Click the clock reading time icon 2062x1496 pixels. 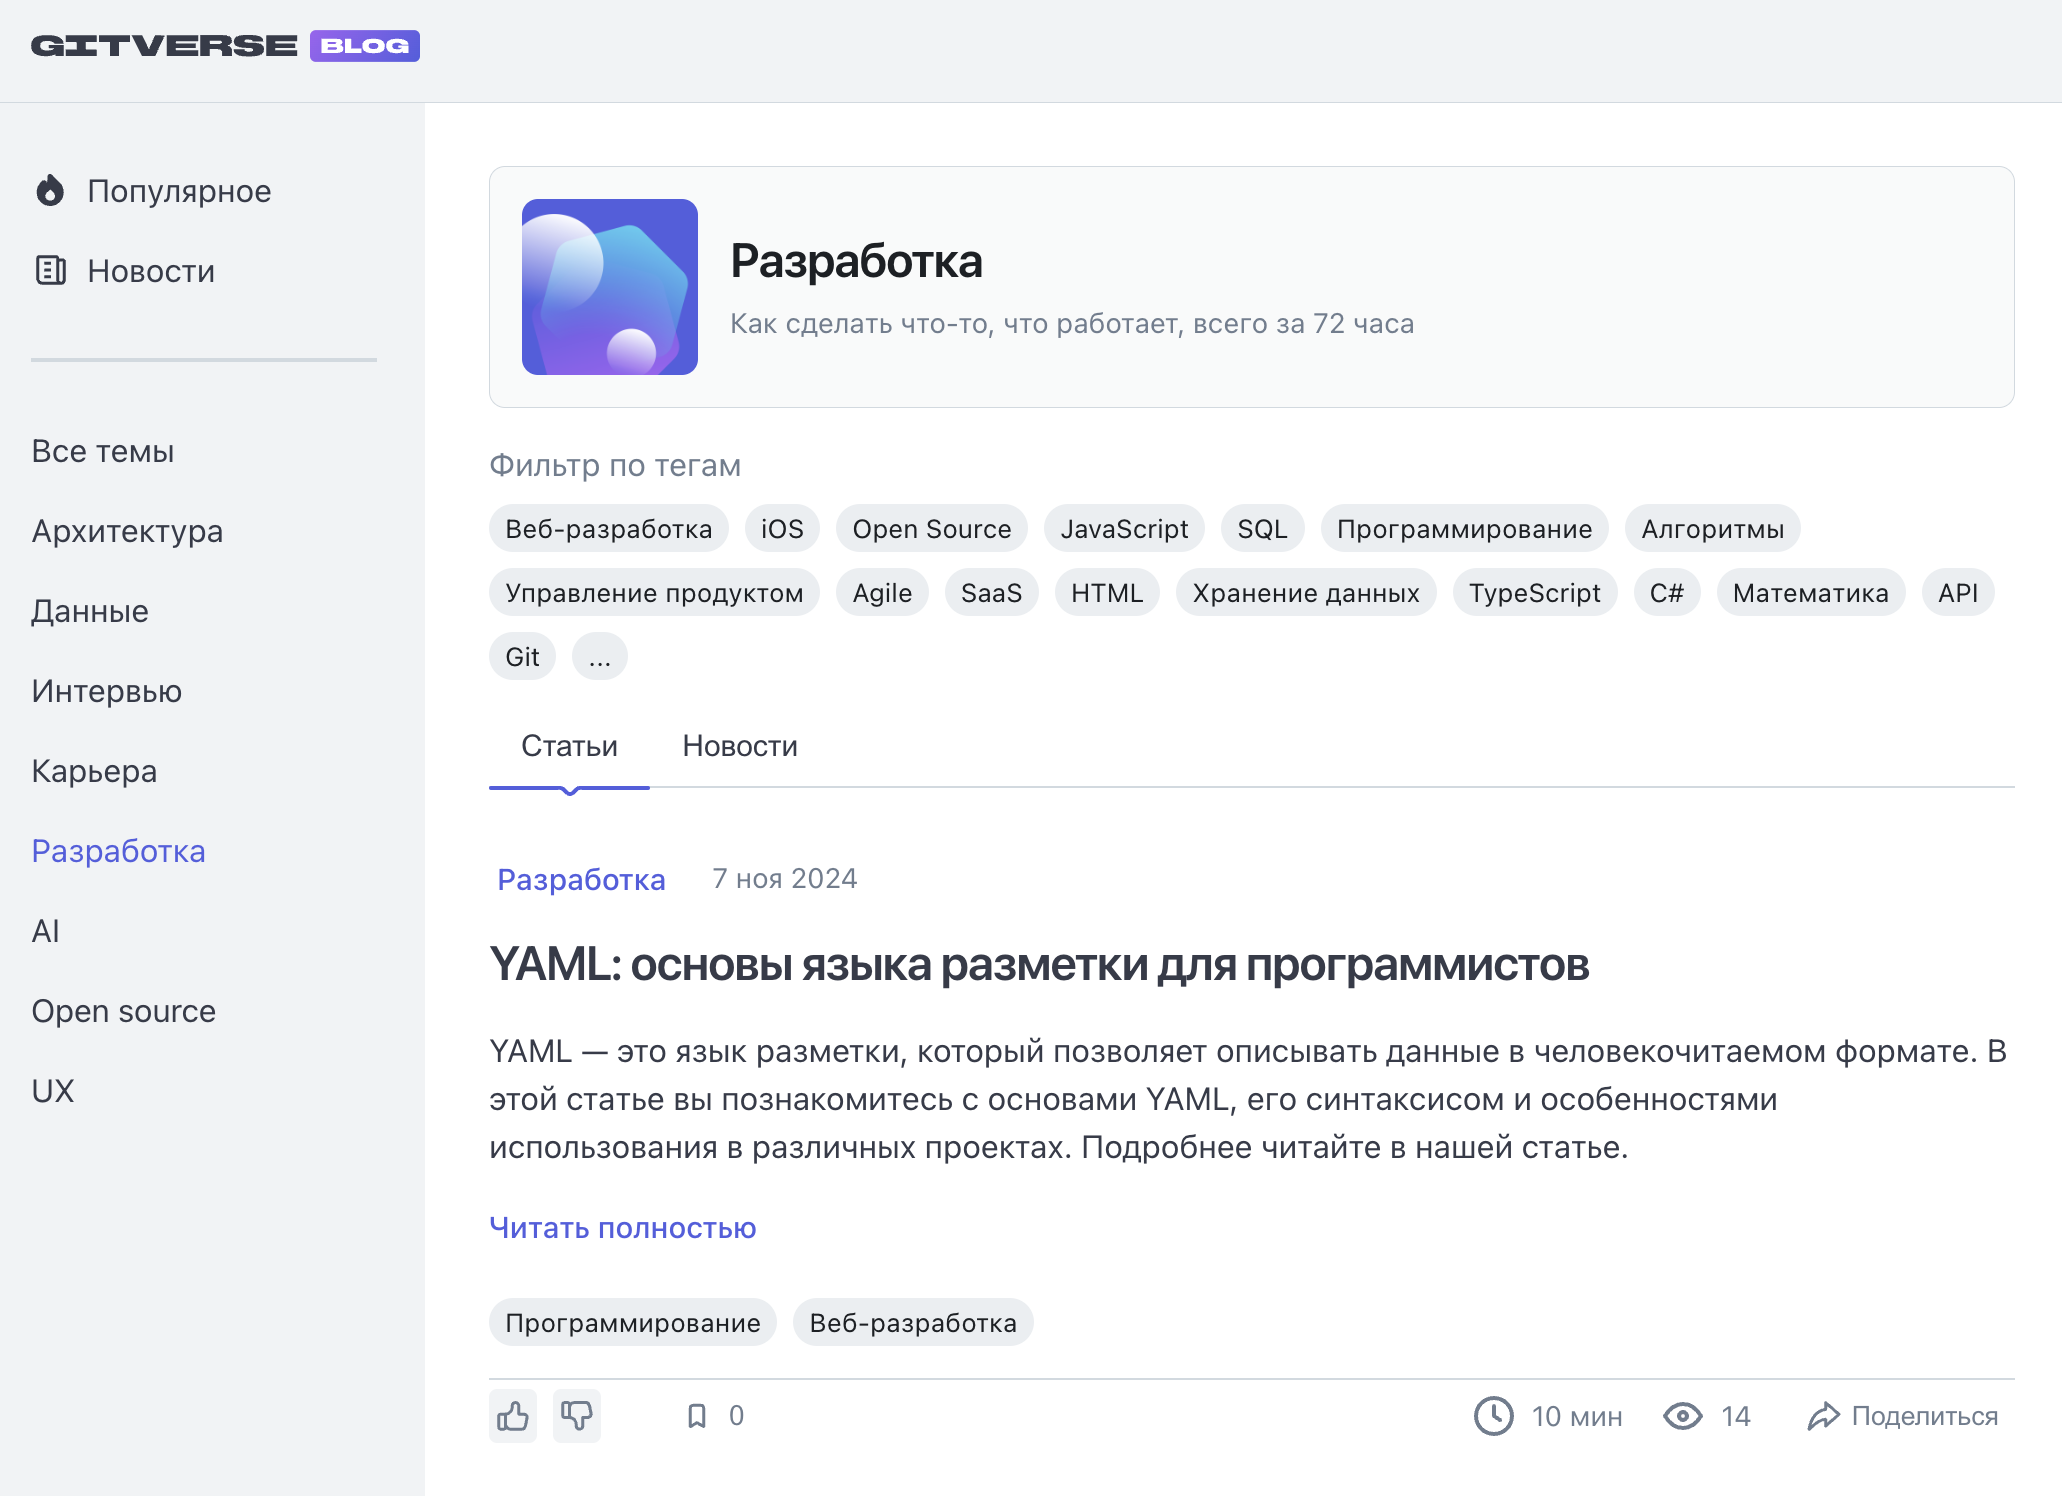coord(1493,1416)
